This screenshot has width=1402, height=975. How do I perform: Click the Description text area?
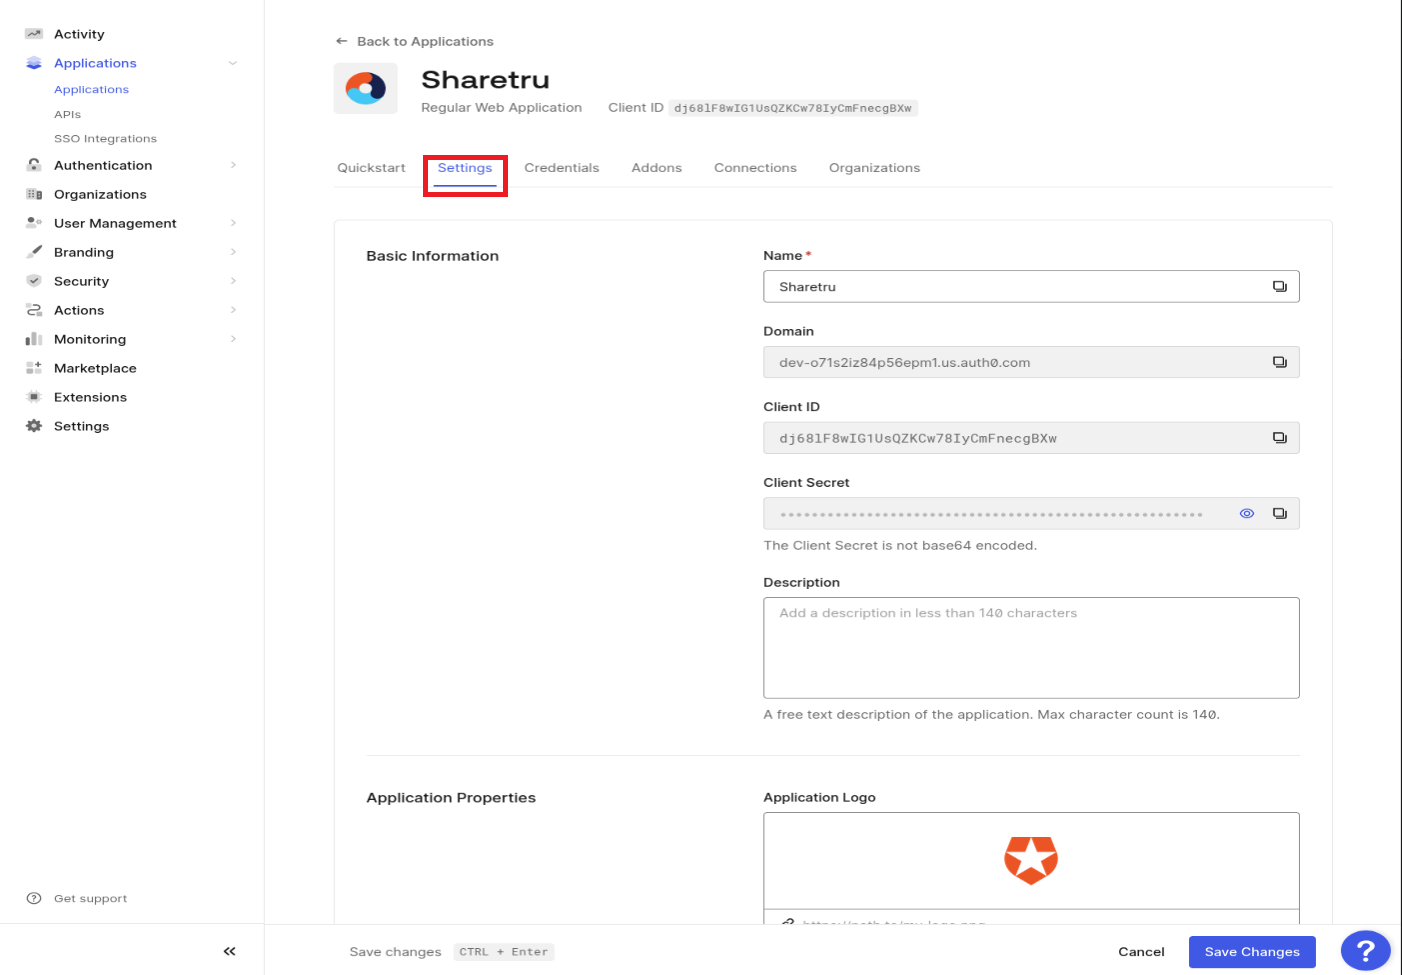pos(1031,647)
